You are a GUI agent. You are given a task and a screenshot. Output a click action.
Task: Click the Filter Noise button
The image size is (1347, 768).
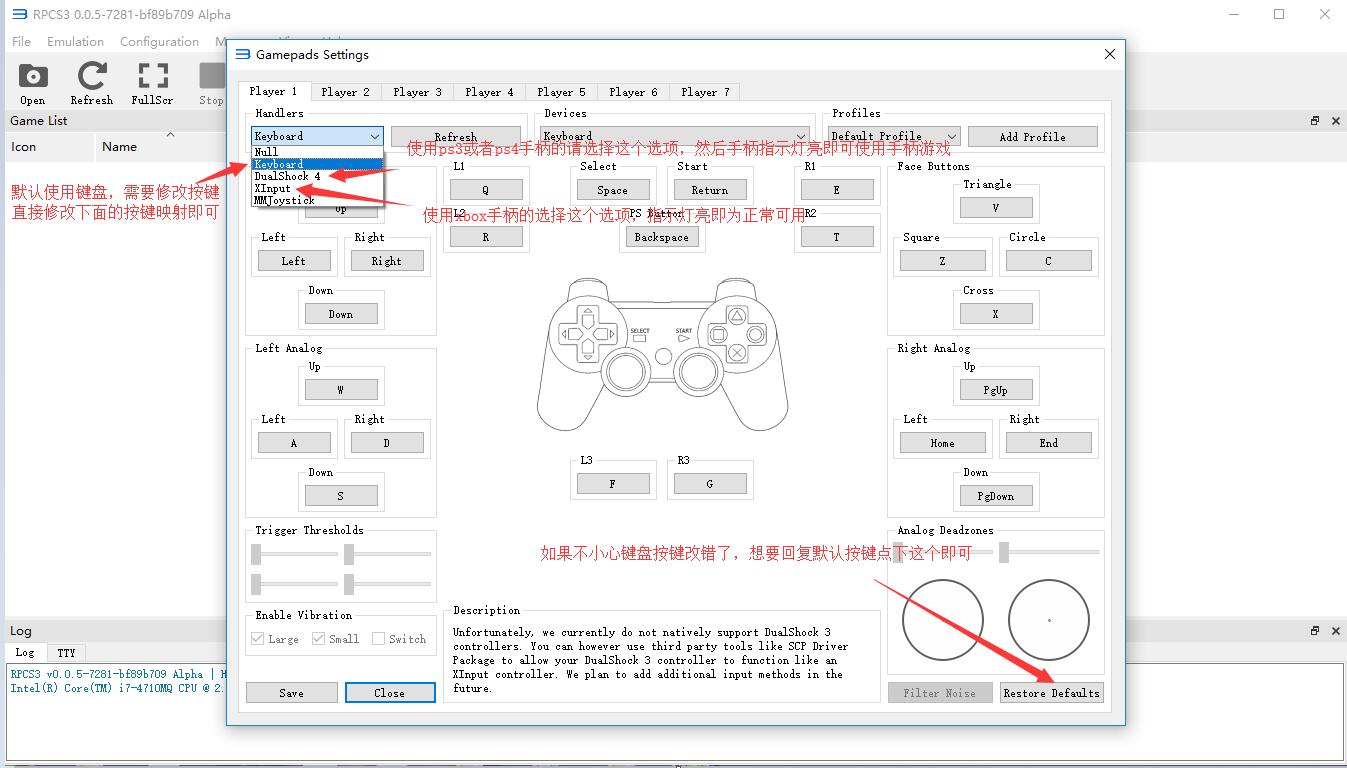(939, 693)
